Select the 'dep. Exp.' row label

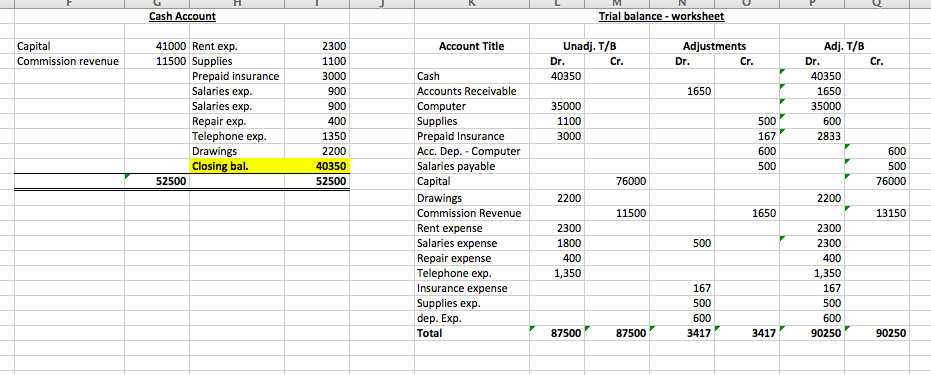[x=471, y=318]
